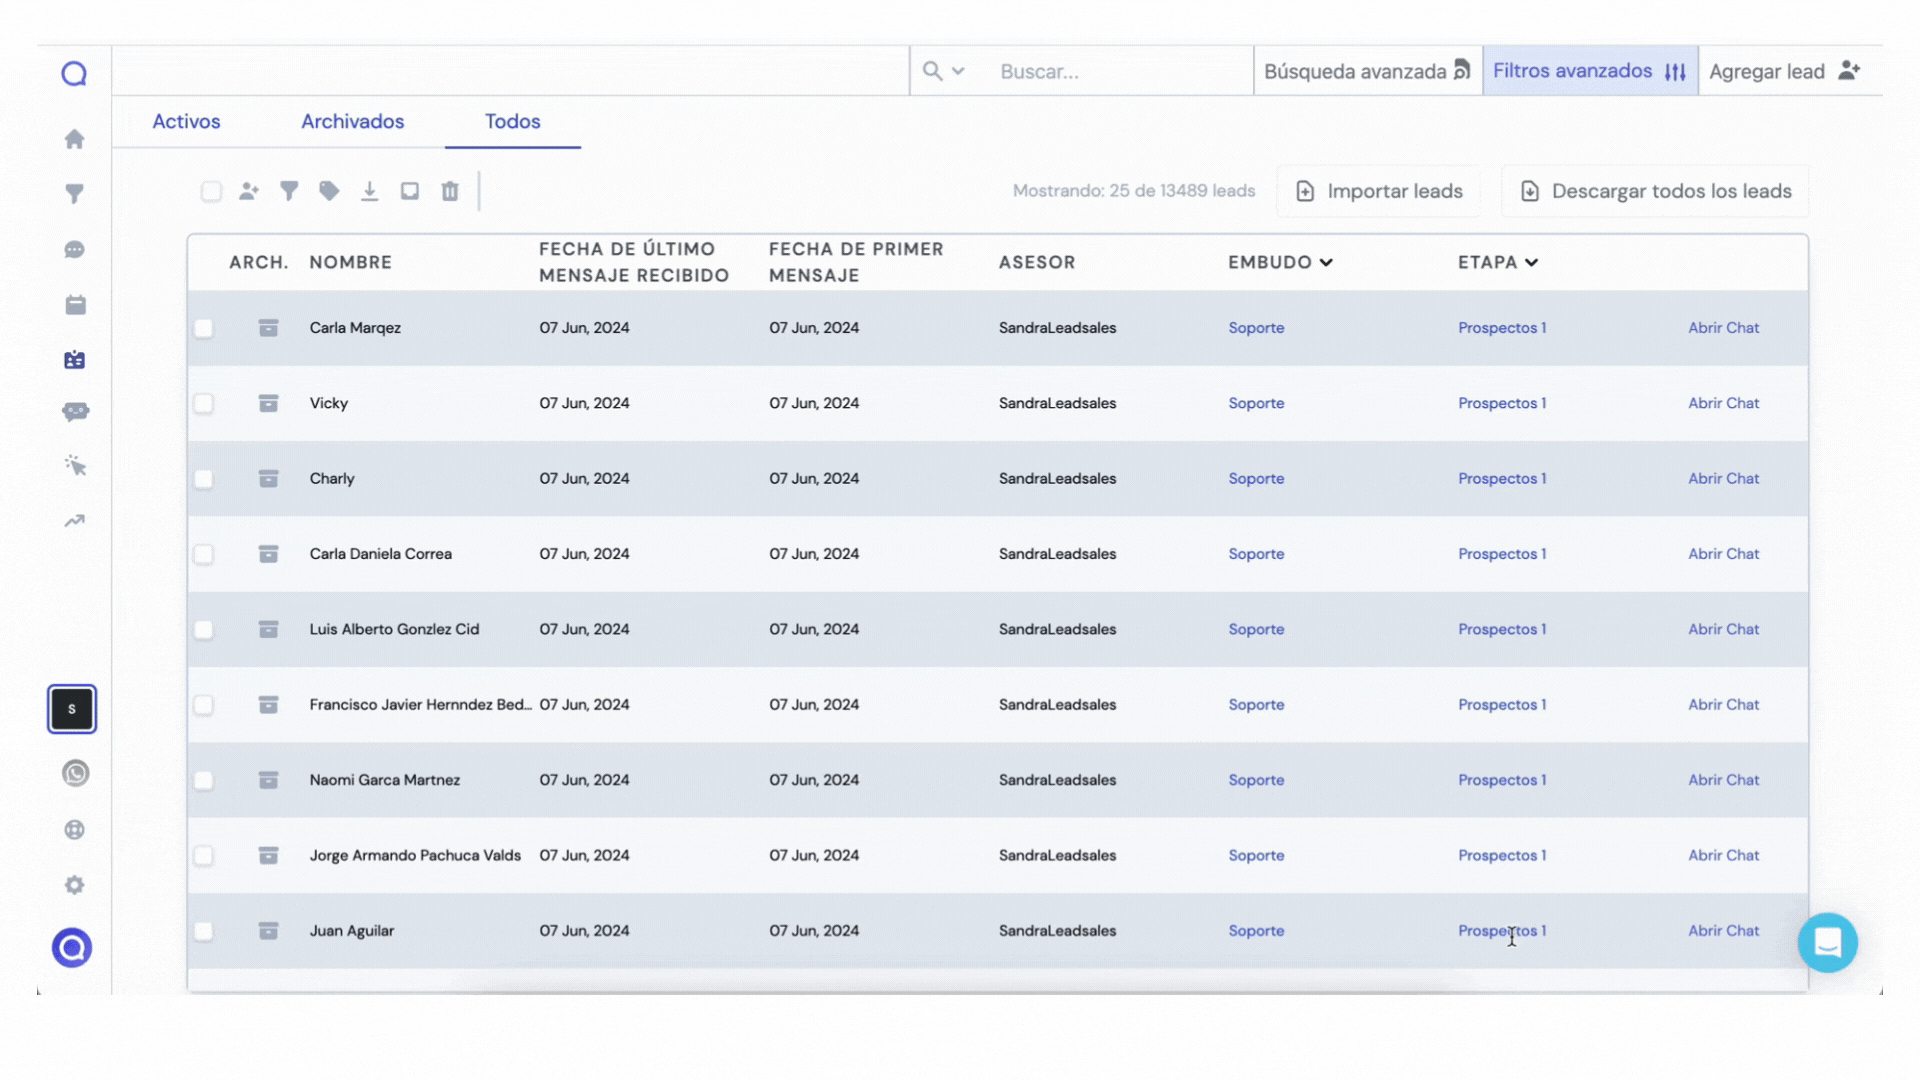The height and width of the screenshot is (1080, 1920).
Task: Check the Francisco Javier Hernndez row checkbox
Action: pyautogui.click(x=204, y=705)
